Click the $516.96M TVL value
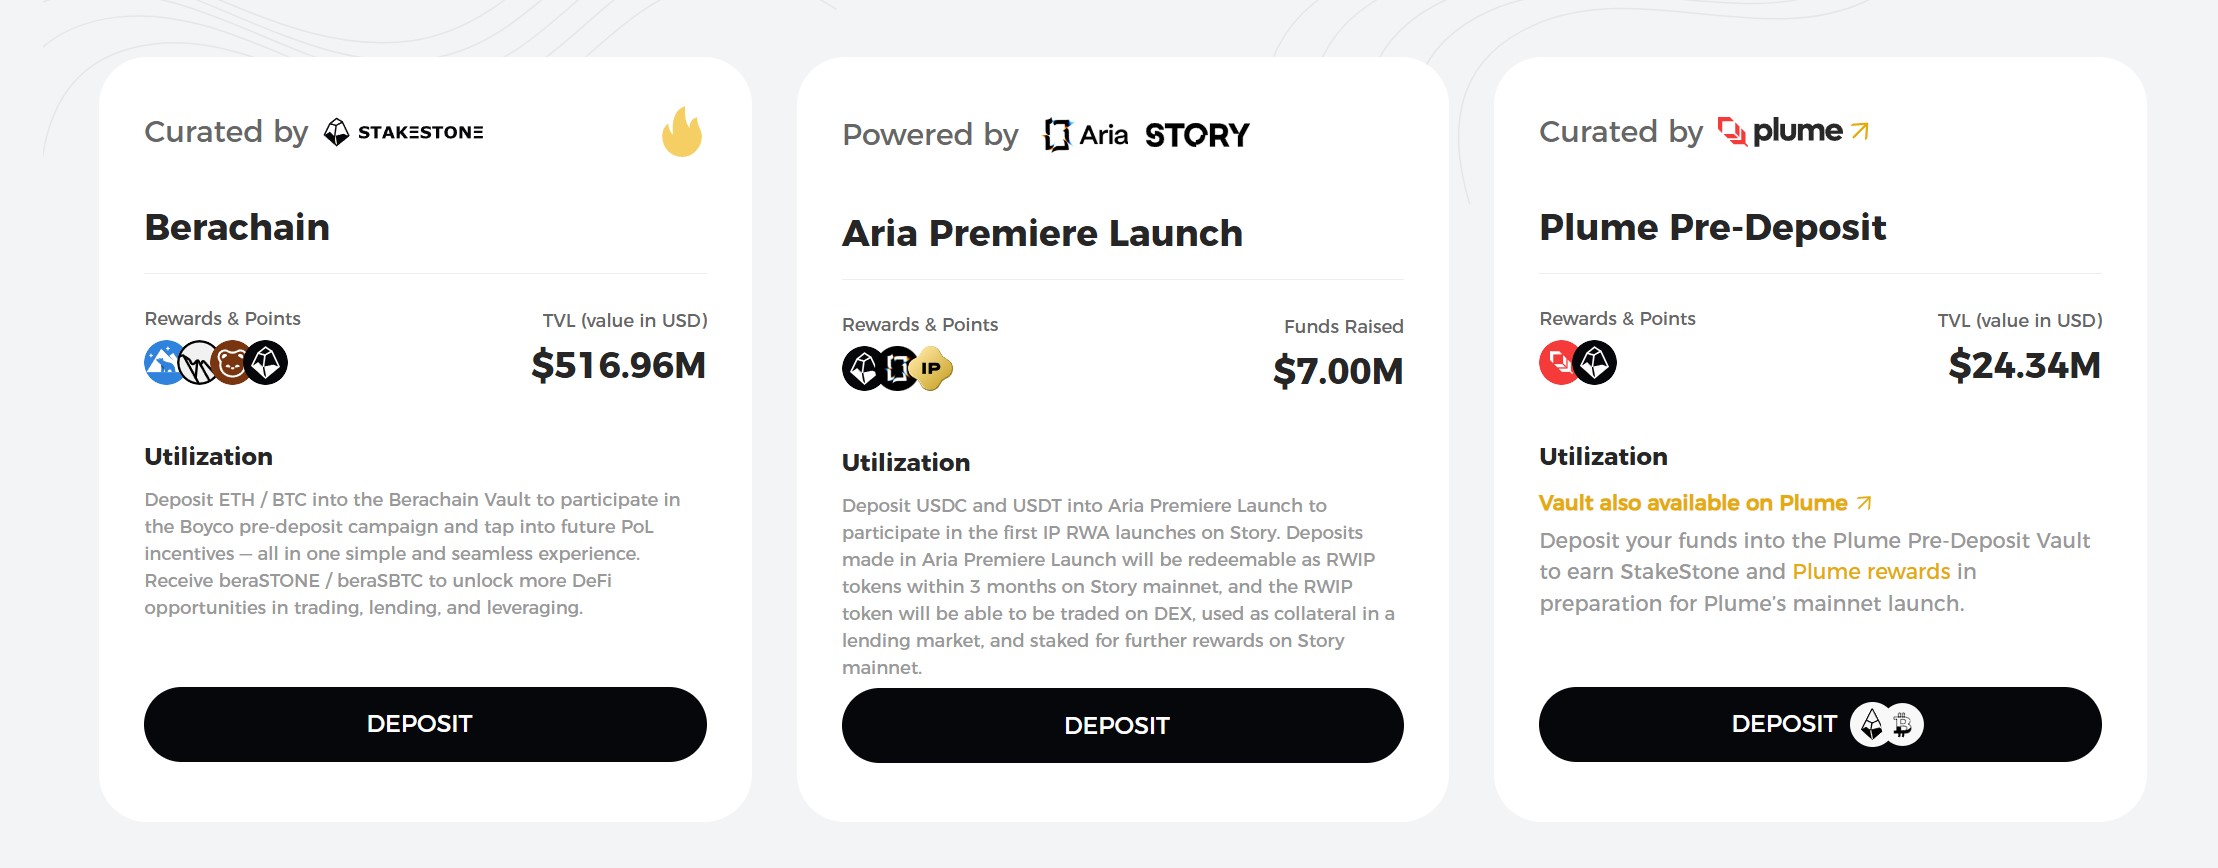The image size is (2218, 868). (618, 366)
